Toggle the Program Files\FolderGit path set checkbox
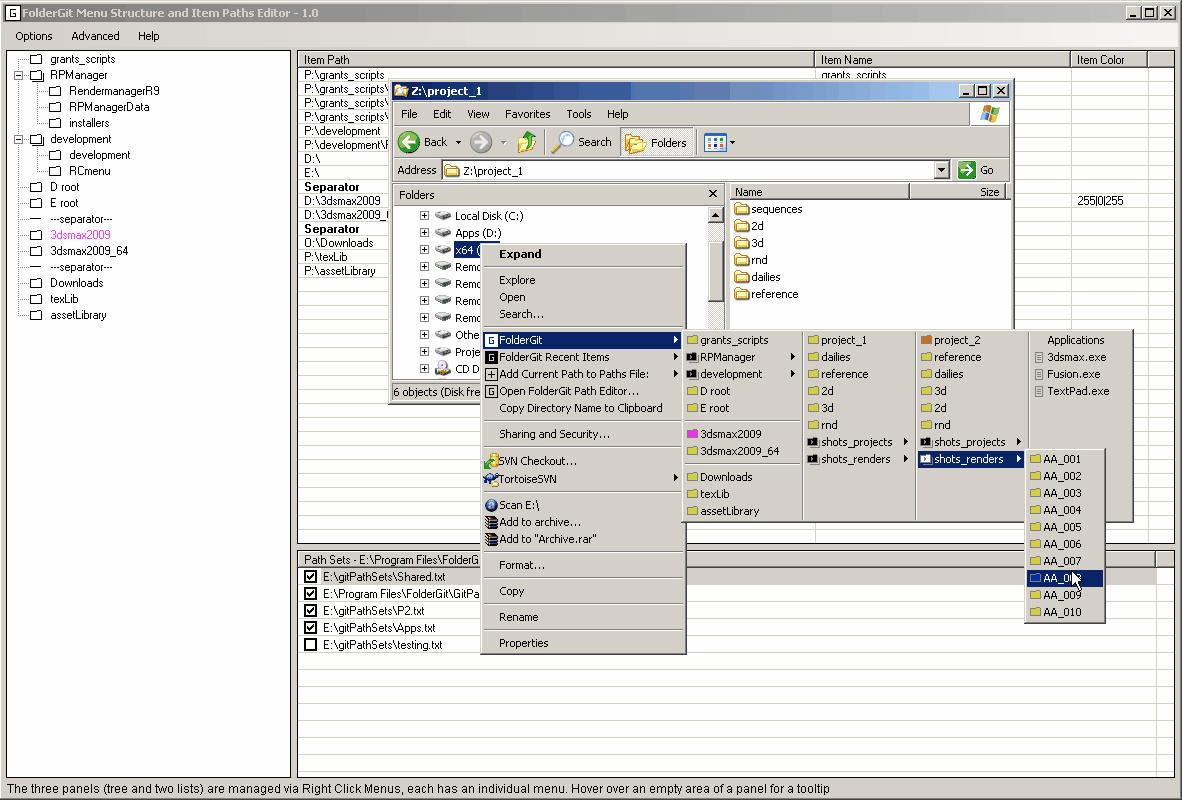This screenshot has width=1182, height=800. point(311,594)
